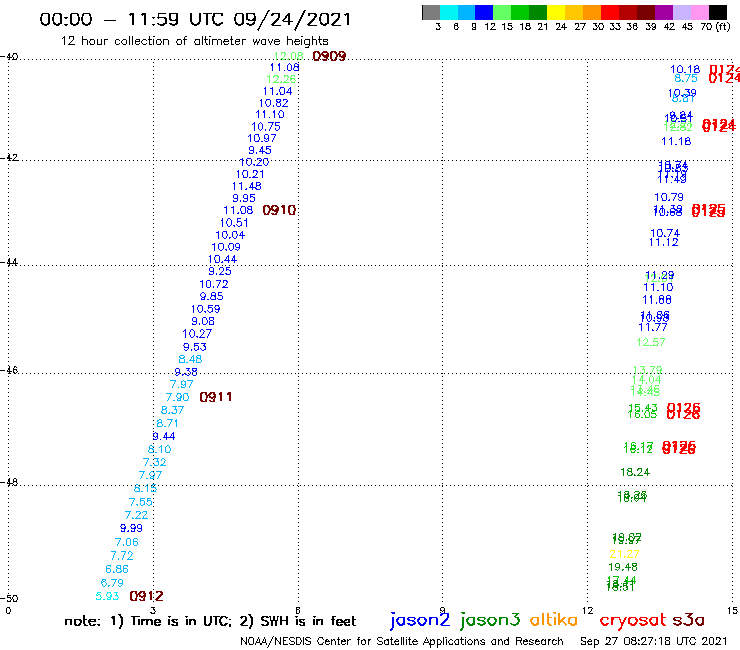Select the s3a satellite label
The width and height of the screenshot is (740, 650).
[x=689, y=620]
